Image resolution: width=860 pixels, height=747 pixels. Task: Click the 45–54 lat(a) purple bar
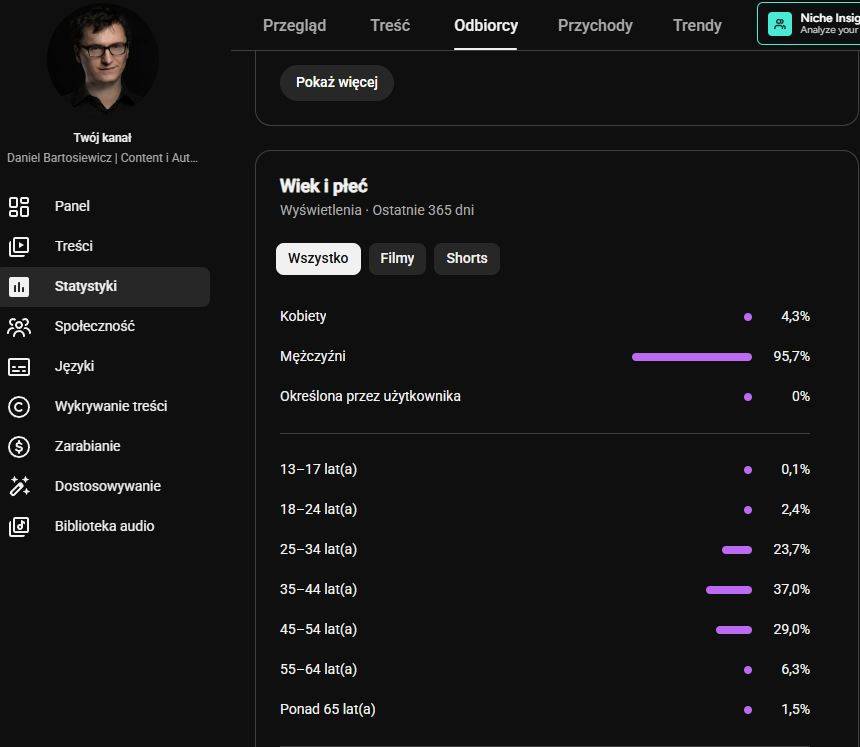[734, 630]
